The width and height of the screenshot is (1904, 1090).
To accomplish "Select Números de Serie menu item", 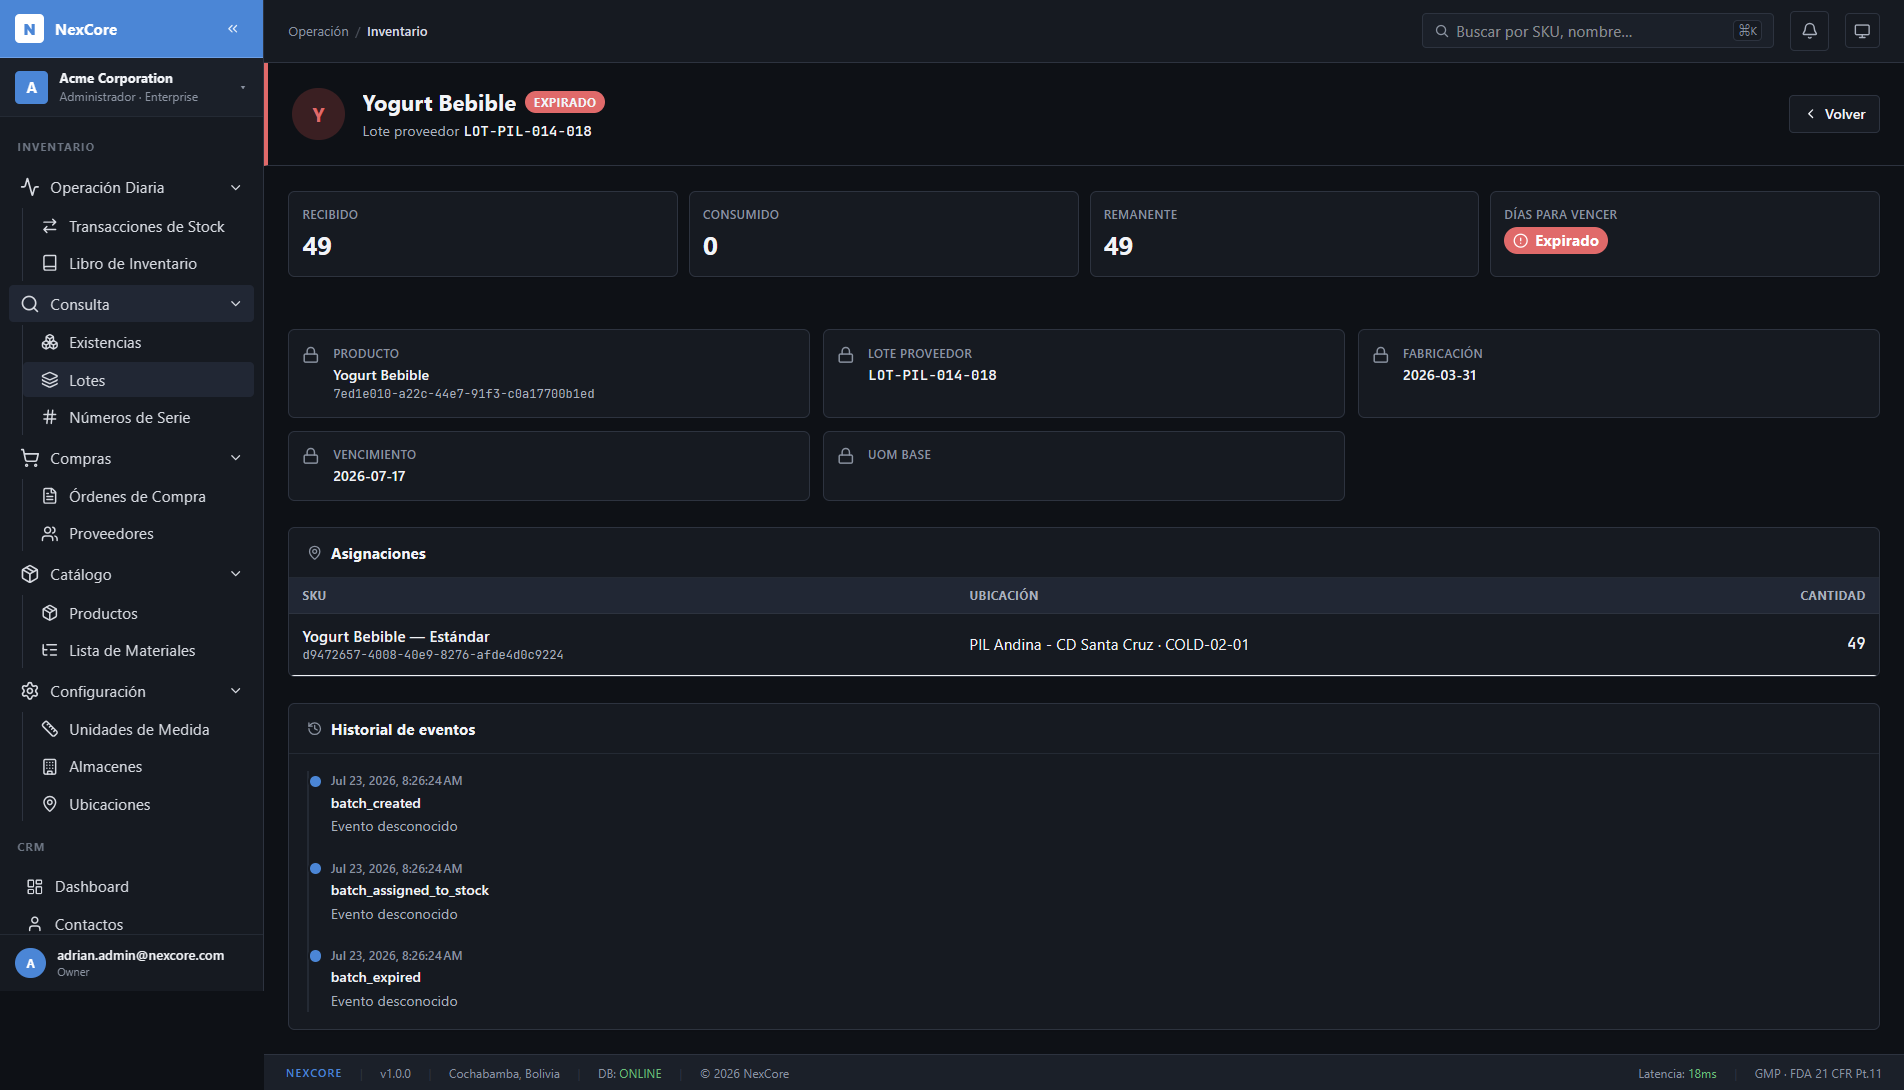I will 138,418.
